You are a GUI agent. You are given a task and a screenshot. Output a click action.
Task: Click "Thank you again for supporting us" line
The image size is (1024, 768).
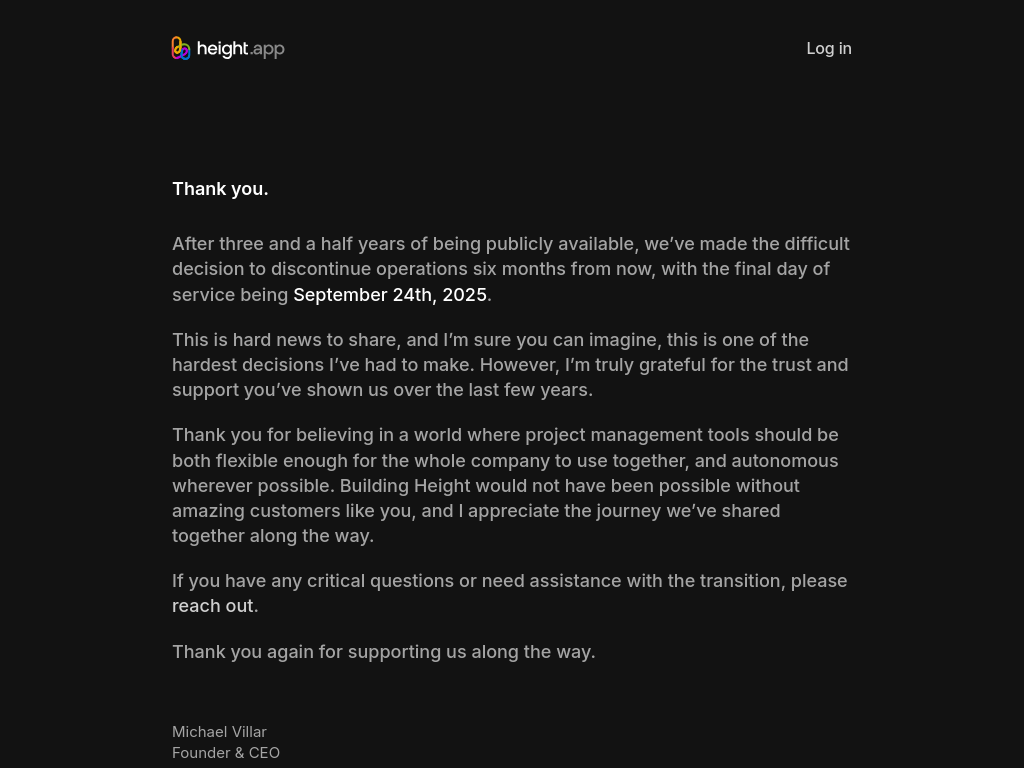[x=383, y=652]
